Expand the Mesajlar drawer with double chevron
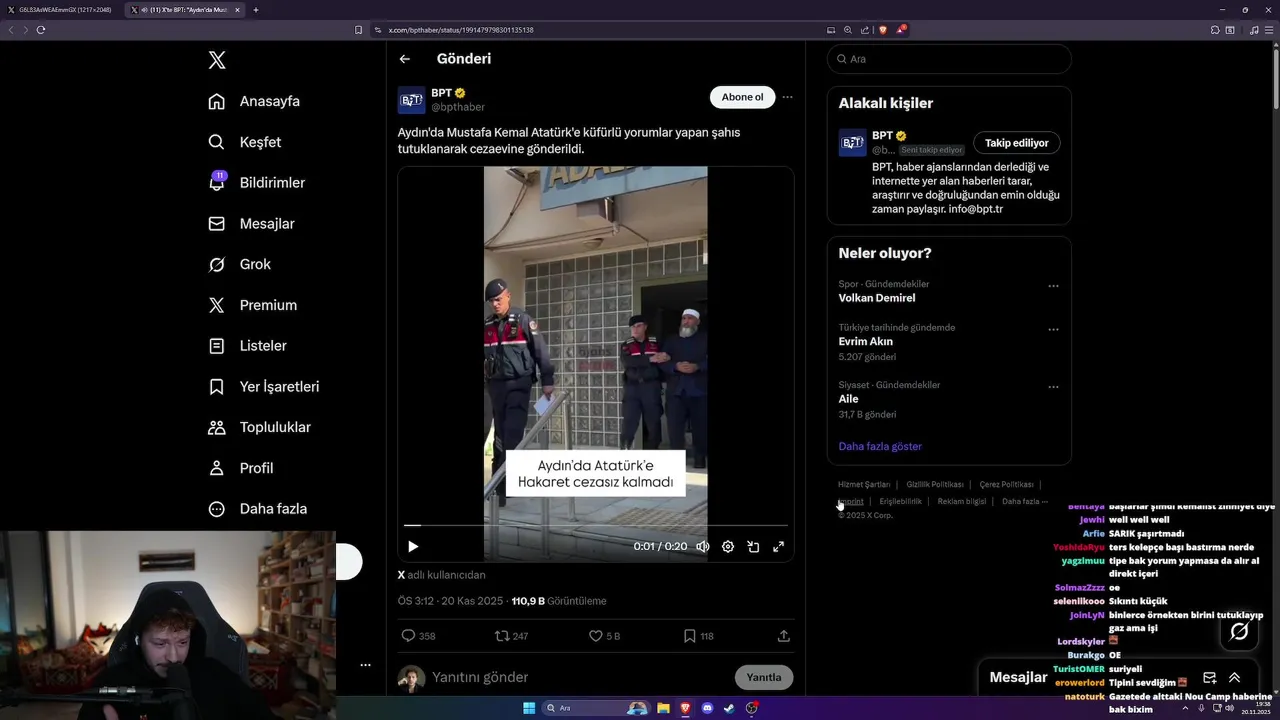The width and height of the screenshot is (1280, 720). click(1234, 677)
